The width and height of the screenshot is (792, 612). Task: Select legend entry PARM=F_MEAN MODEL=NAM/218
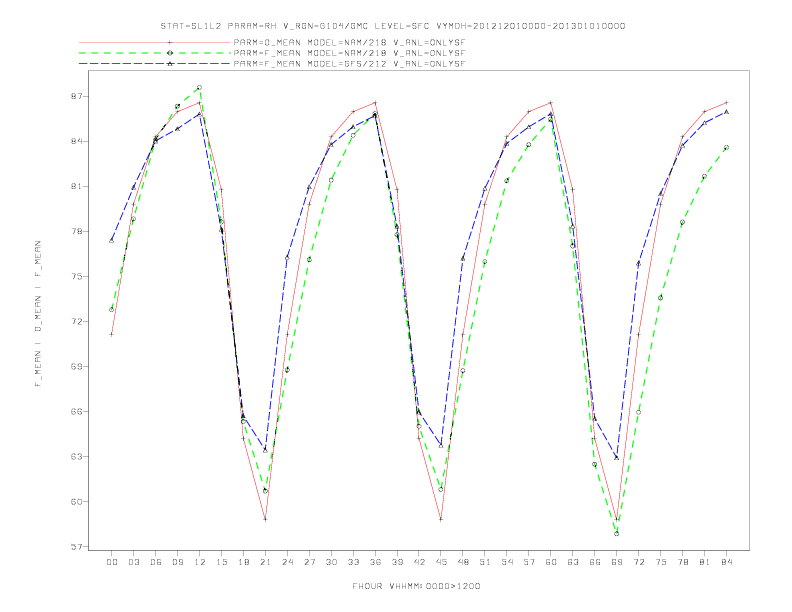(x=349, y=53)
